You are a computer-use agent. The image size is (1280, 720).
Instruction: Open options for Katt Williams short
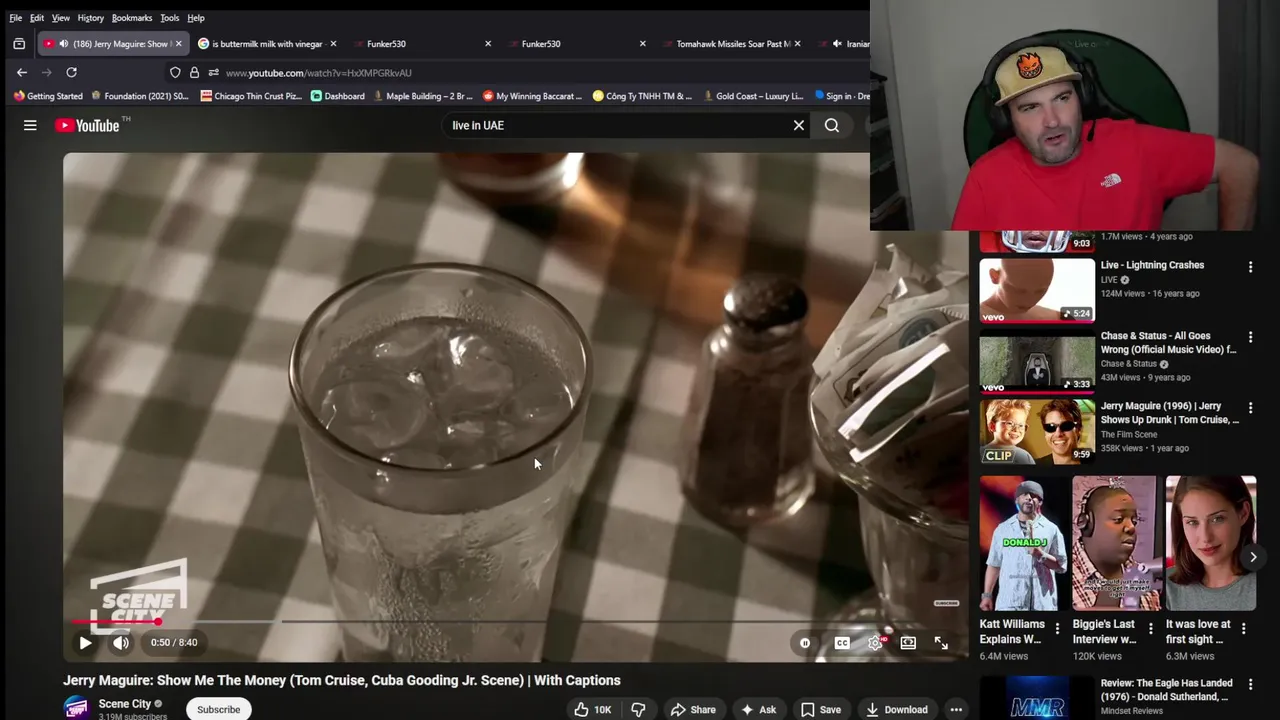point(1057,629)
